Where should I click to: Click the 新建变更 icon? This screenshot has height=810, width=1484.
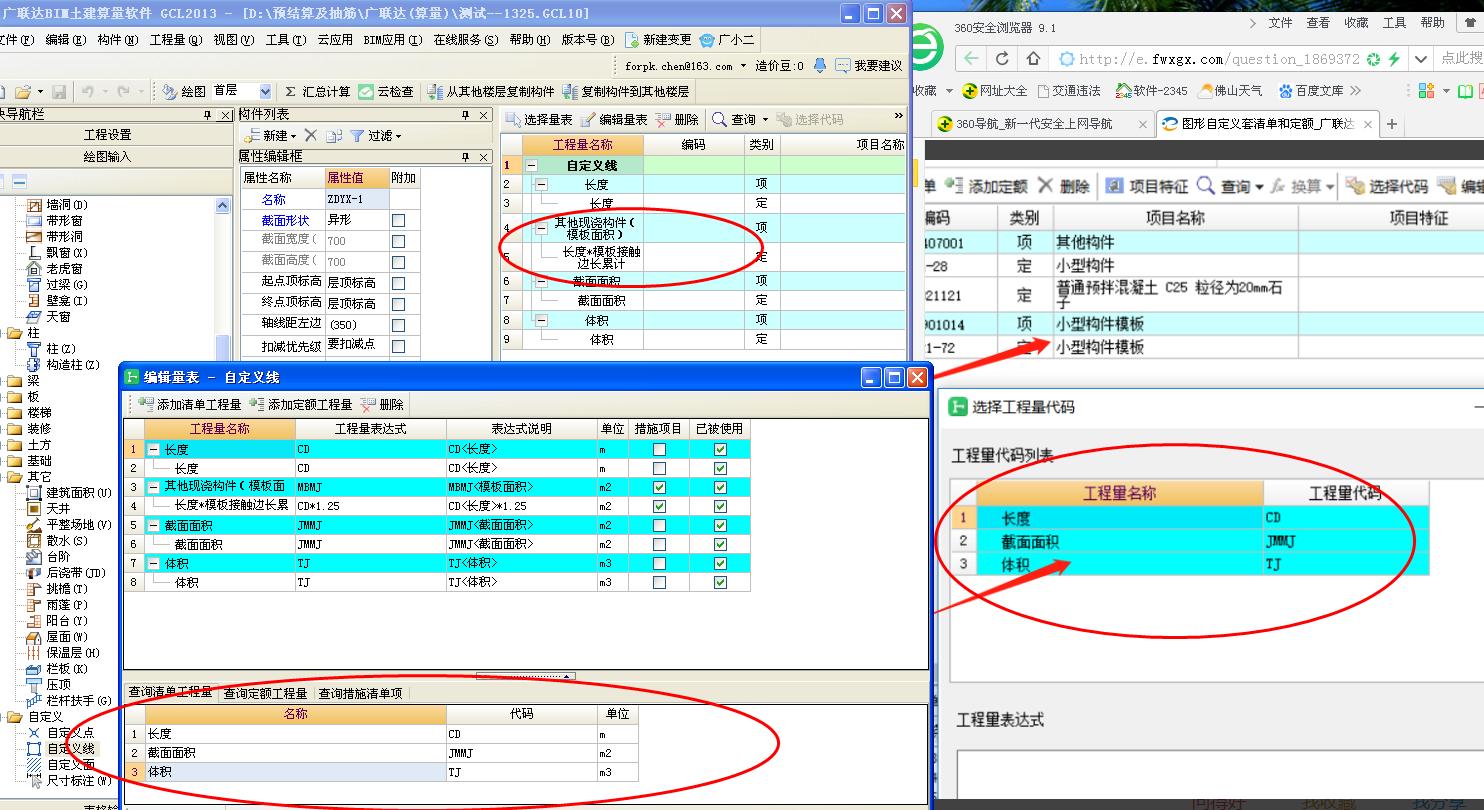click(631, 40)
